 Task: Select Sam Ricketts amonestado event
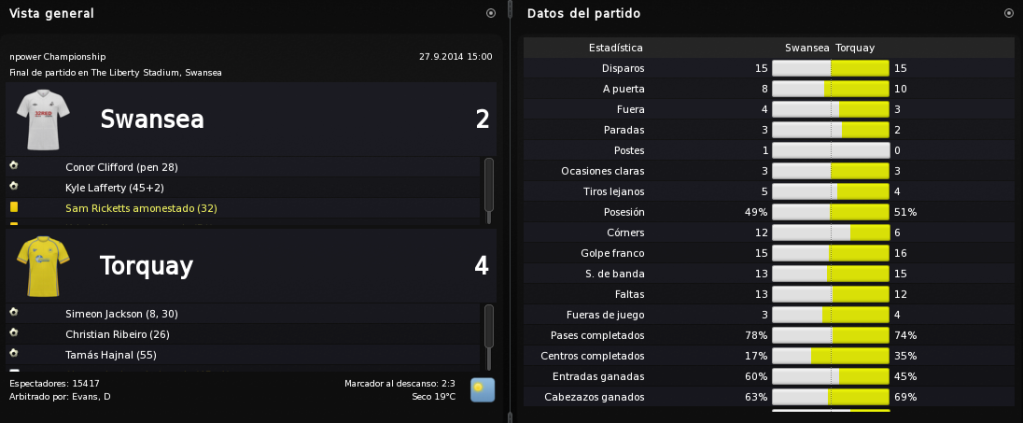point(243,208)
